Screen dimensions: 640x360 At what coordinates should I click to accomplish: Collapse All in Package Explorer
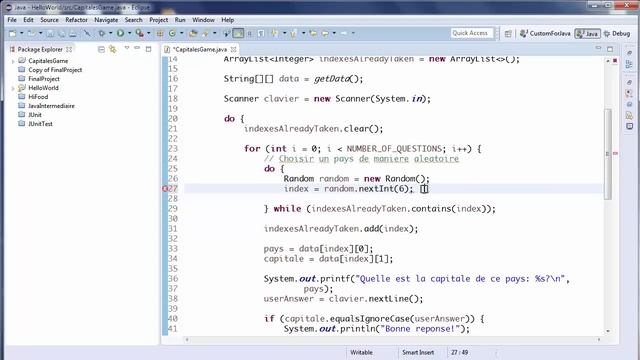tap(101, 49)
